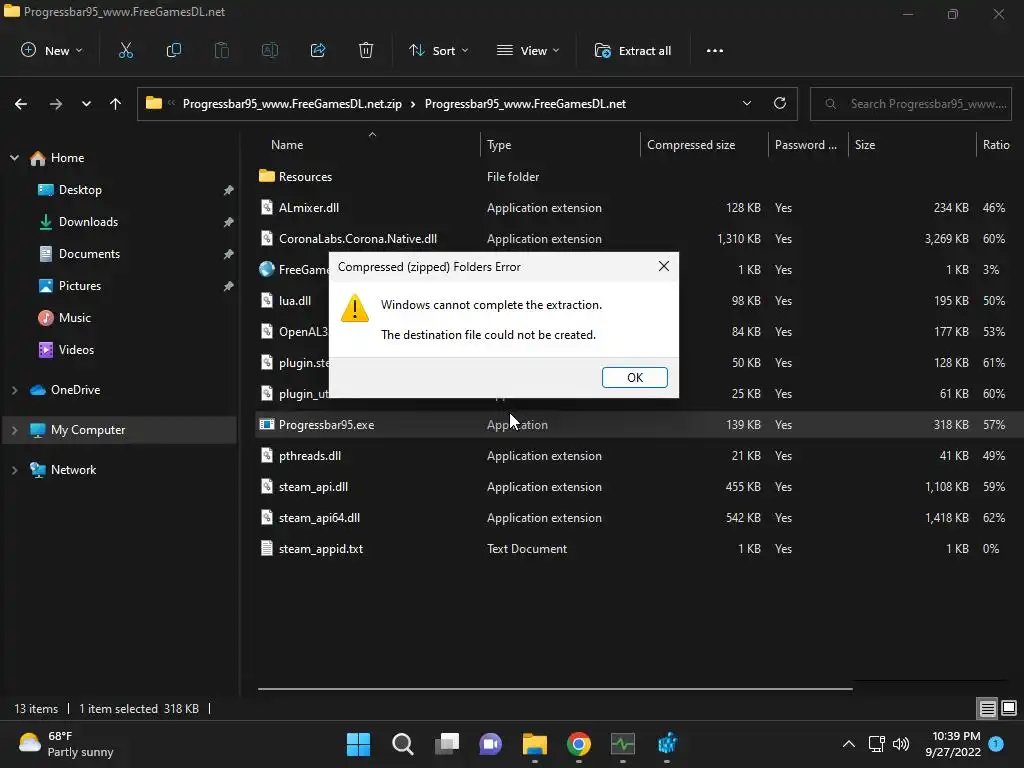This screenshot has height=768, width=1024.
Task: Open the View dropdown
Action: click(x=528, y=50)
